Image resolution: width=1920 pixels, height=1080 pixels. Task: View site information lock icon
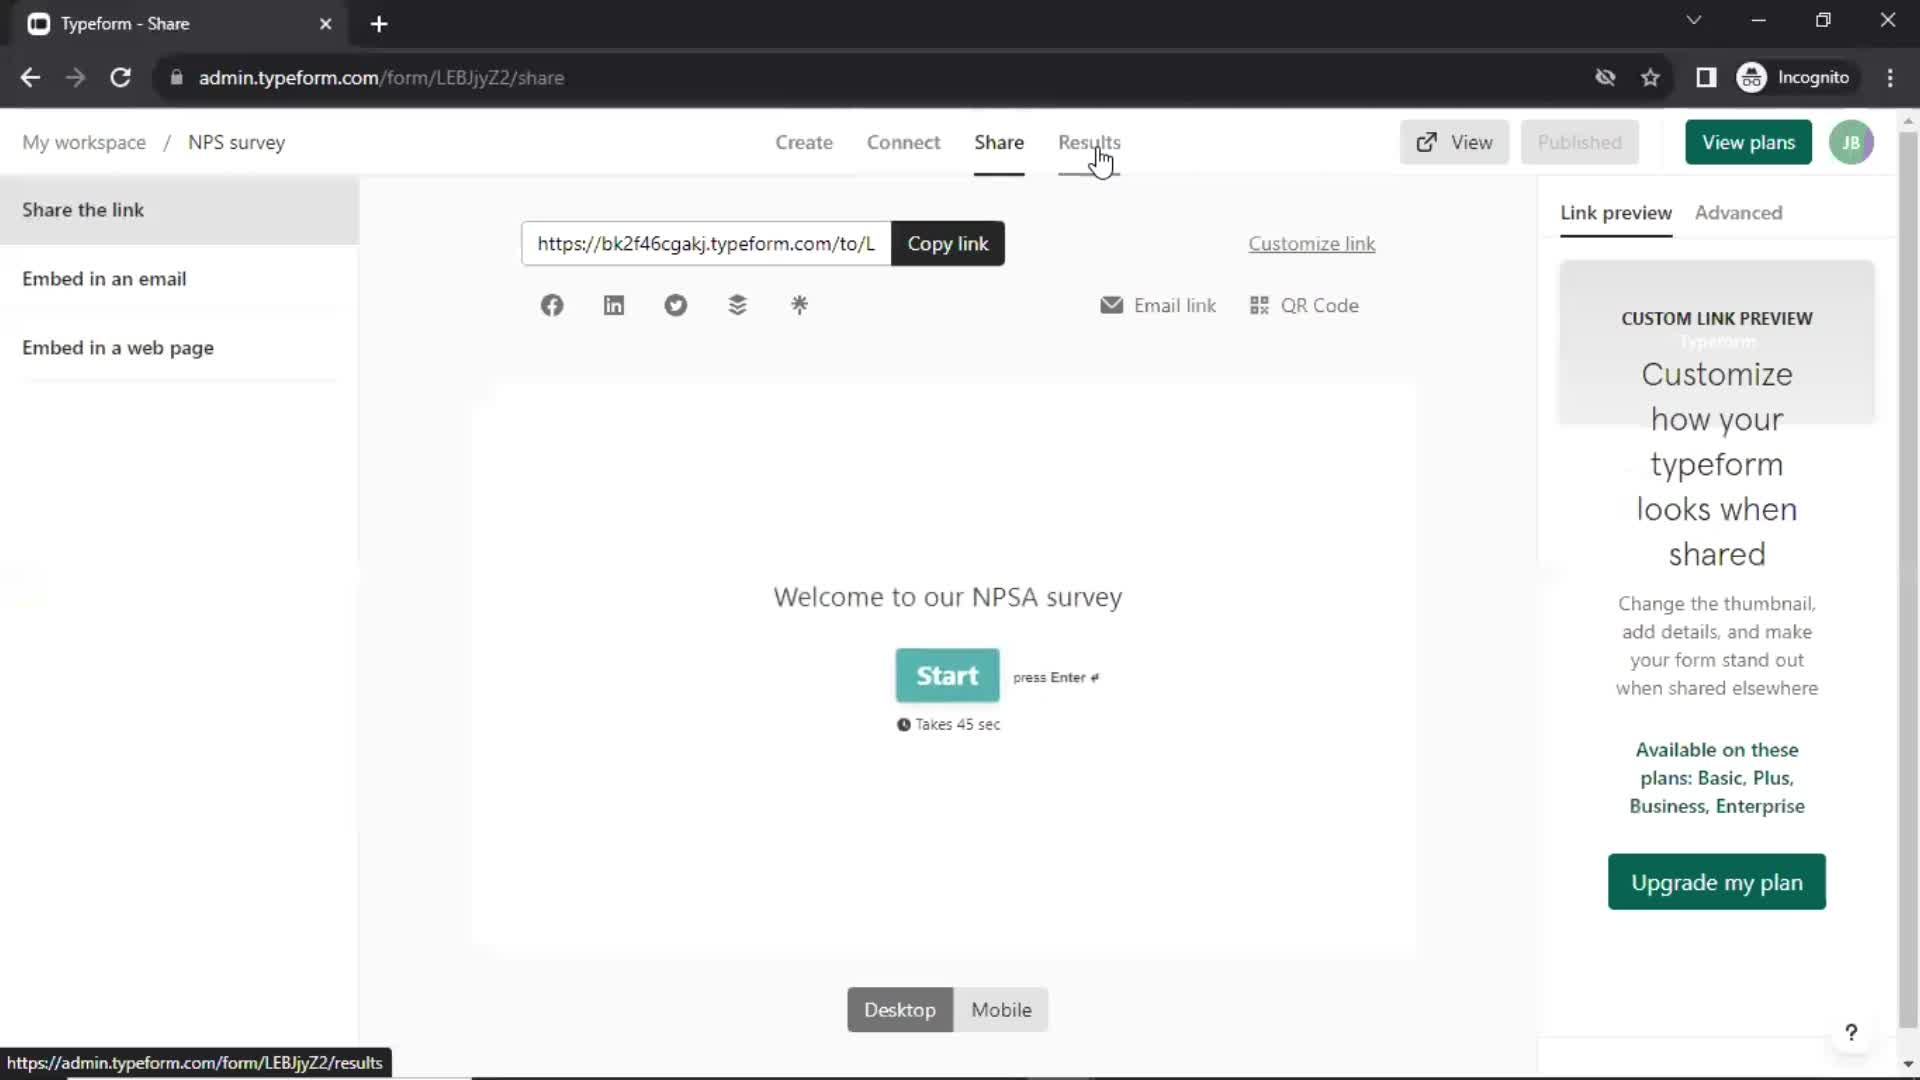pyautogui.click(x=176, y=77)
